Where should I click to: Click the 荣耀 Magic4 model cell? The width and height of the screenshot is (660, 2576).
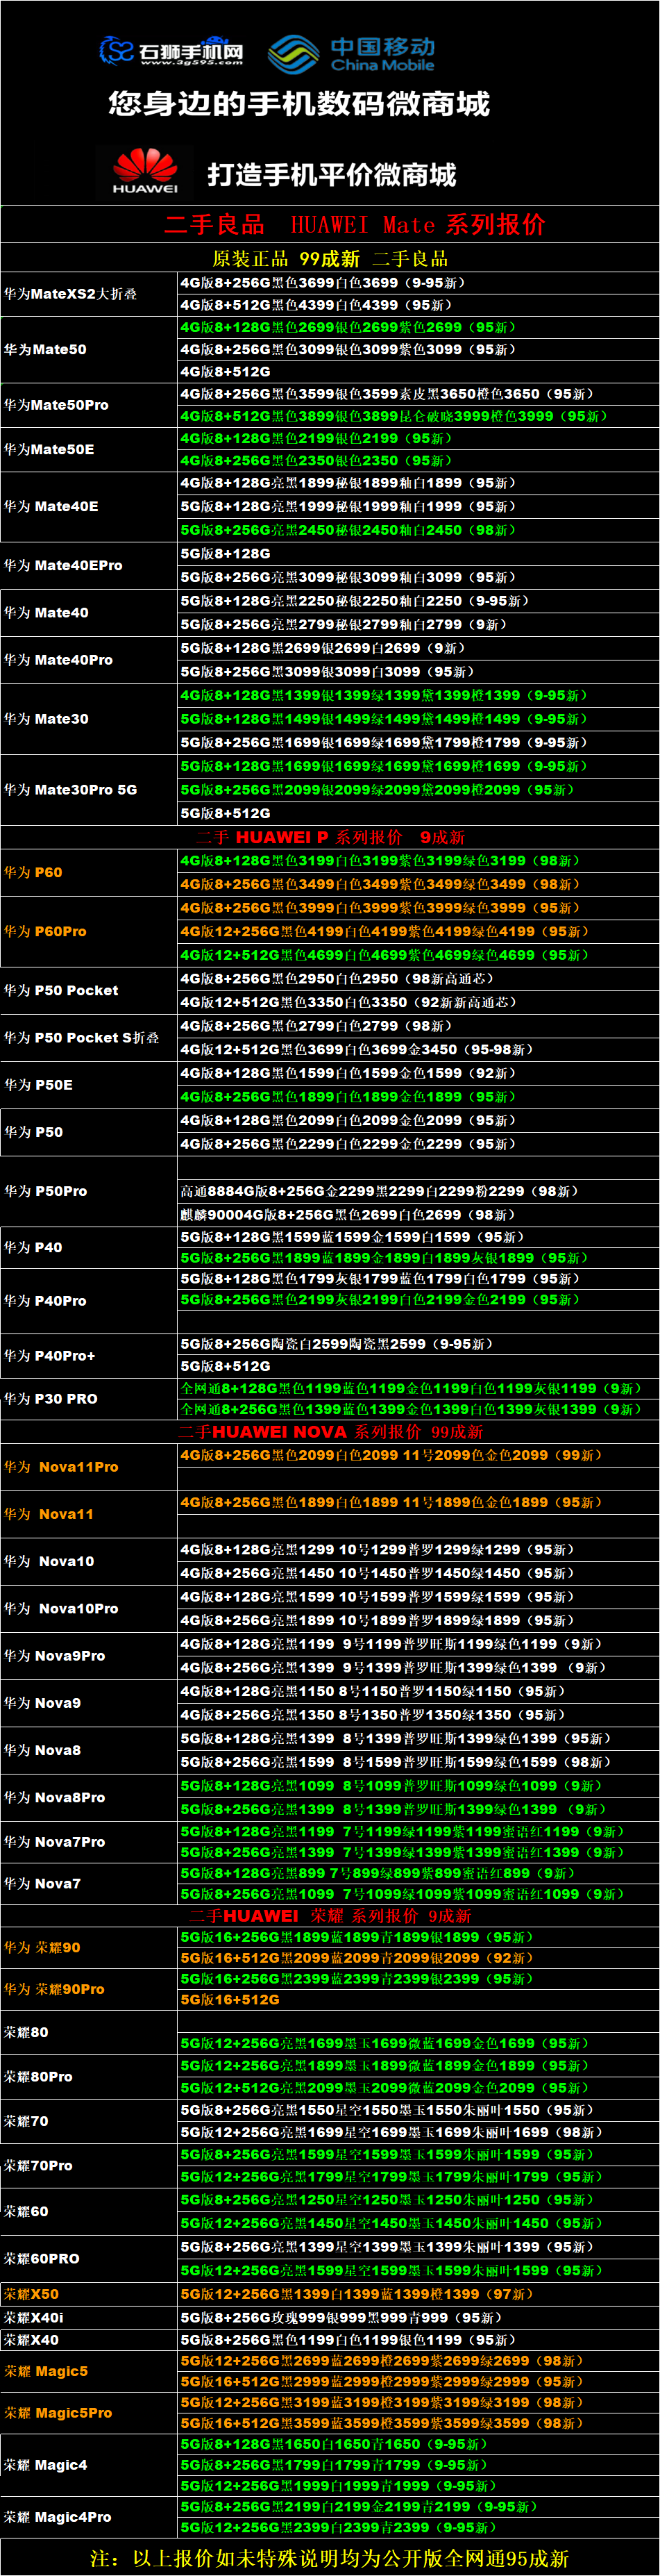(89, 2465)
